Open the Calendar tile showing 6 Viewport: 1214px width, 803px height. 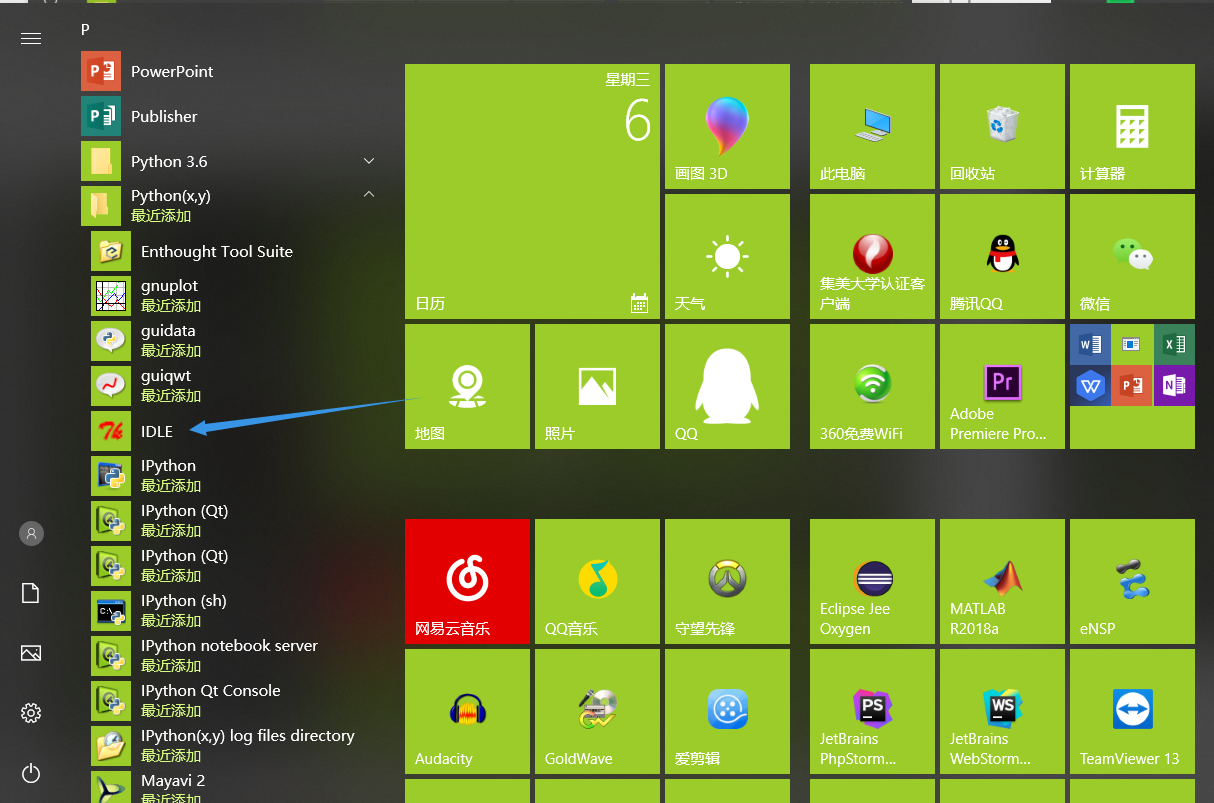(x=532, y=191)
